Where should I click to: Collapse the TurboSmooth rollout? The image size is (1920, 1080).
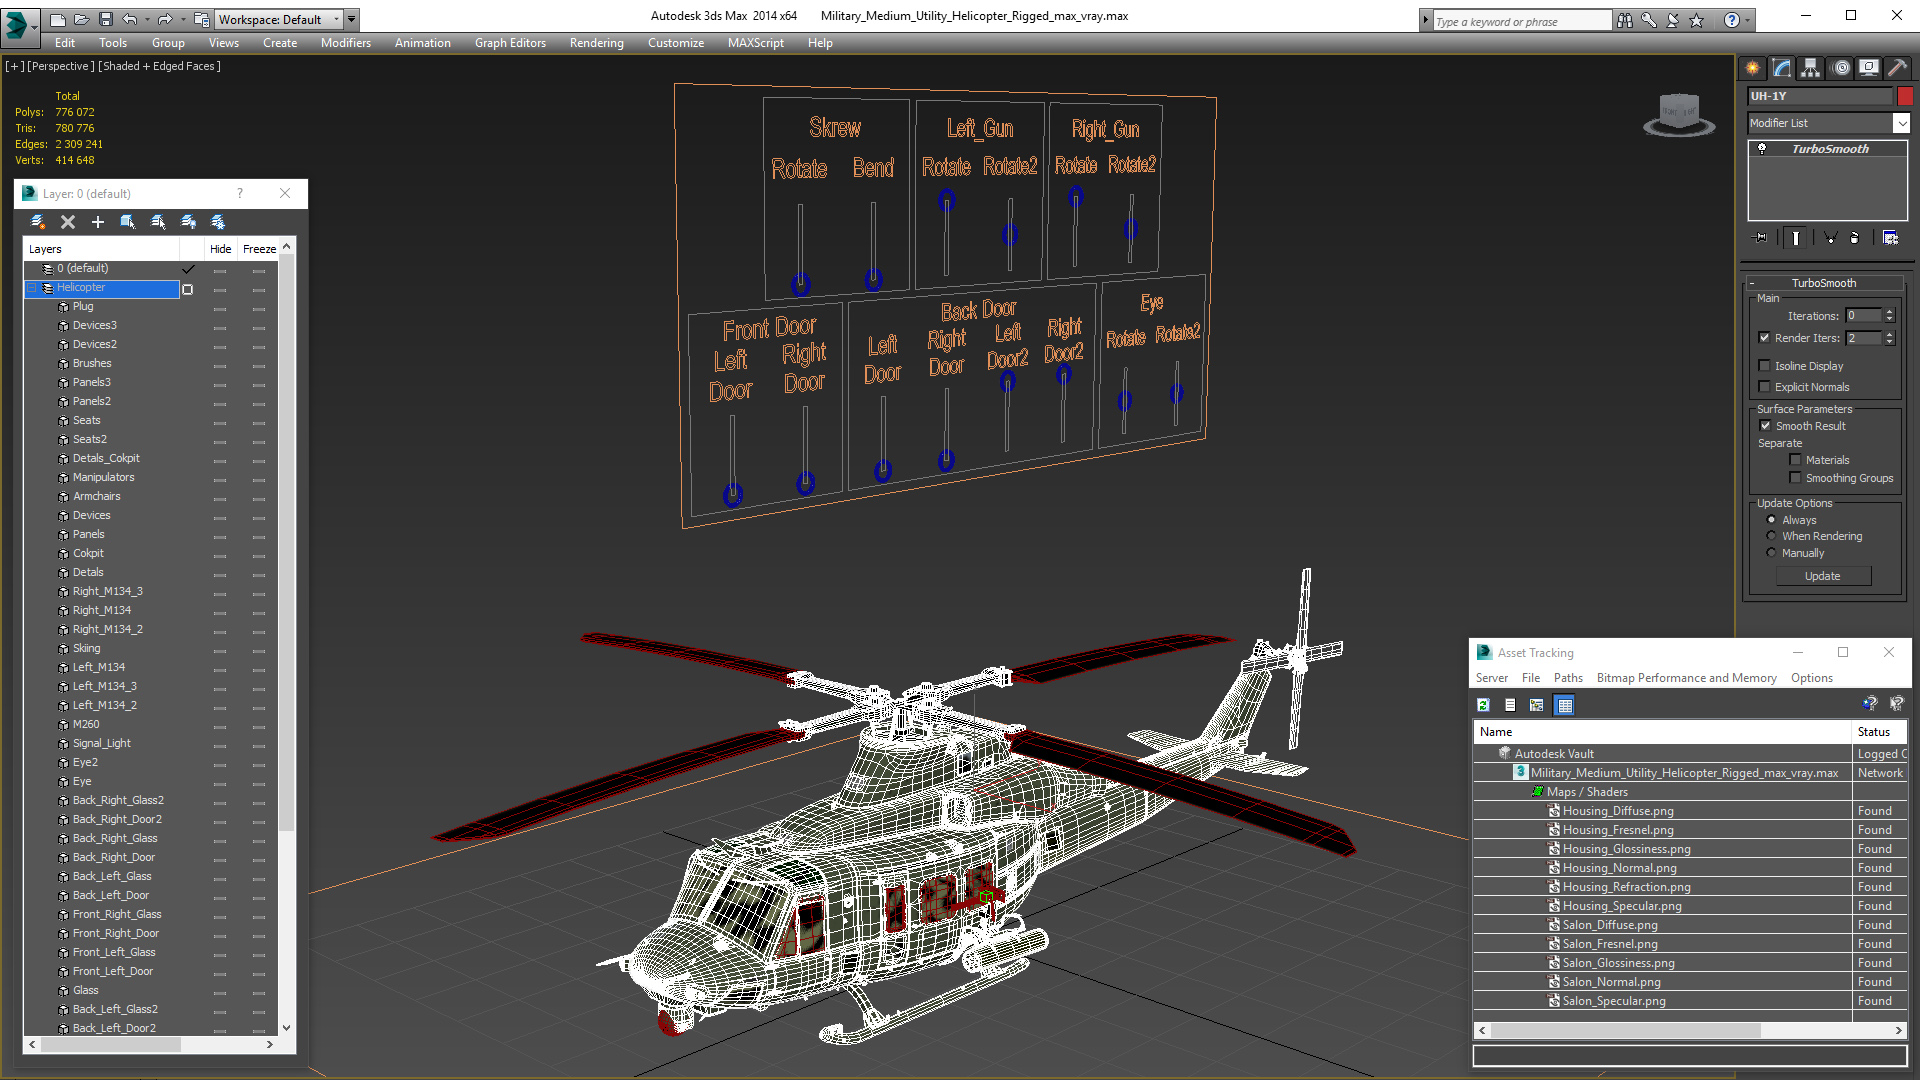(x=1752, y=283)
